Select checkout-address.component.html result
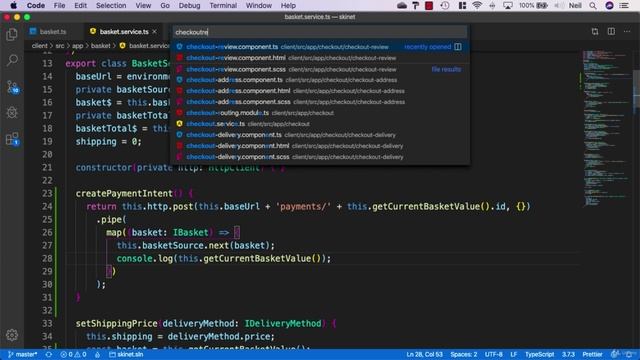Viewport: 640px width, 360px height. pyautogui.click(x=320, y=91)
